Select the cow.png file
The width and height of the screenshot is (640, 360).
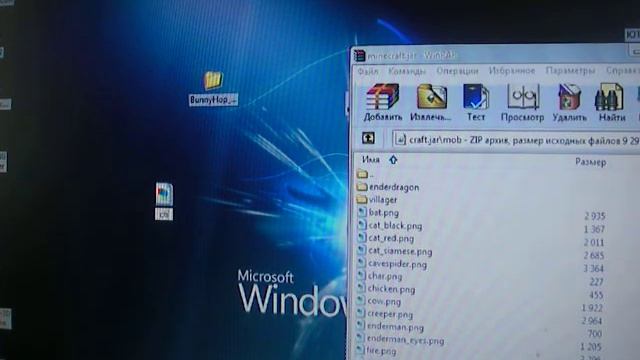click(x=379, y=302)
